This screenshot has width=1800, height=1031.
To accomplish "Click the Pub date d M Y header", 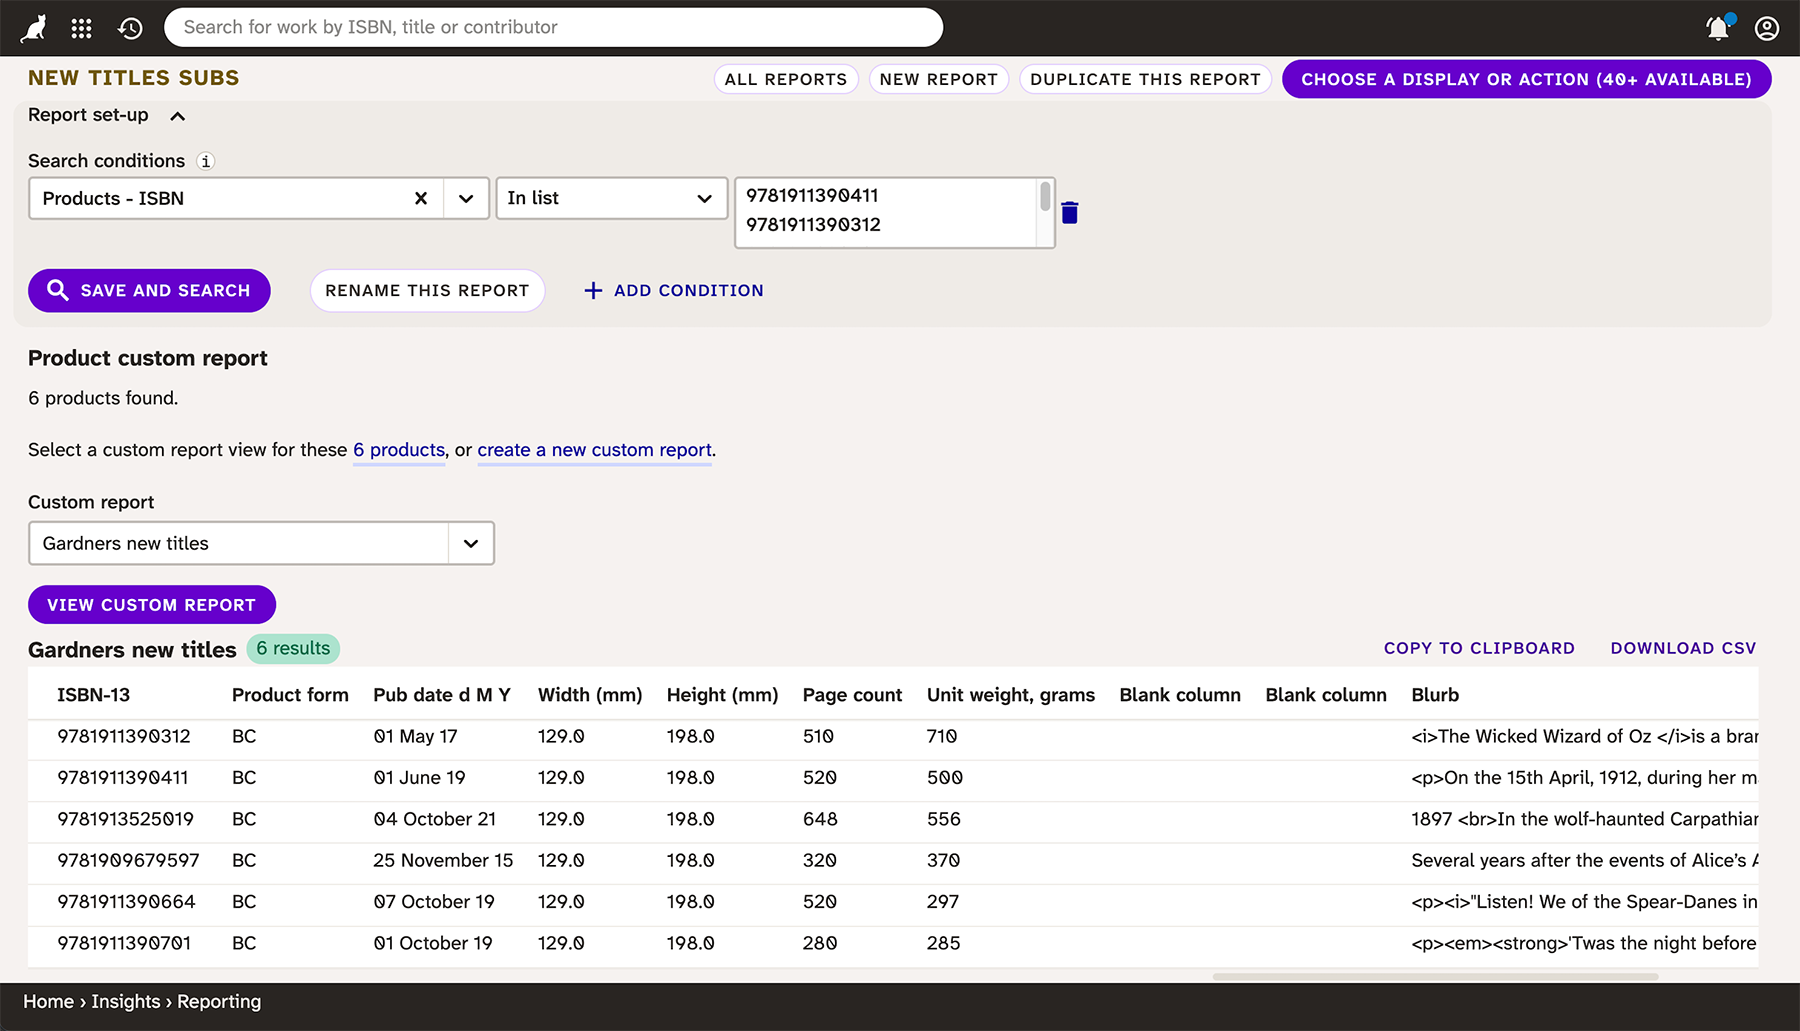I will [442, 695].
